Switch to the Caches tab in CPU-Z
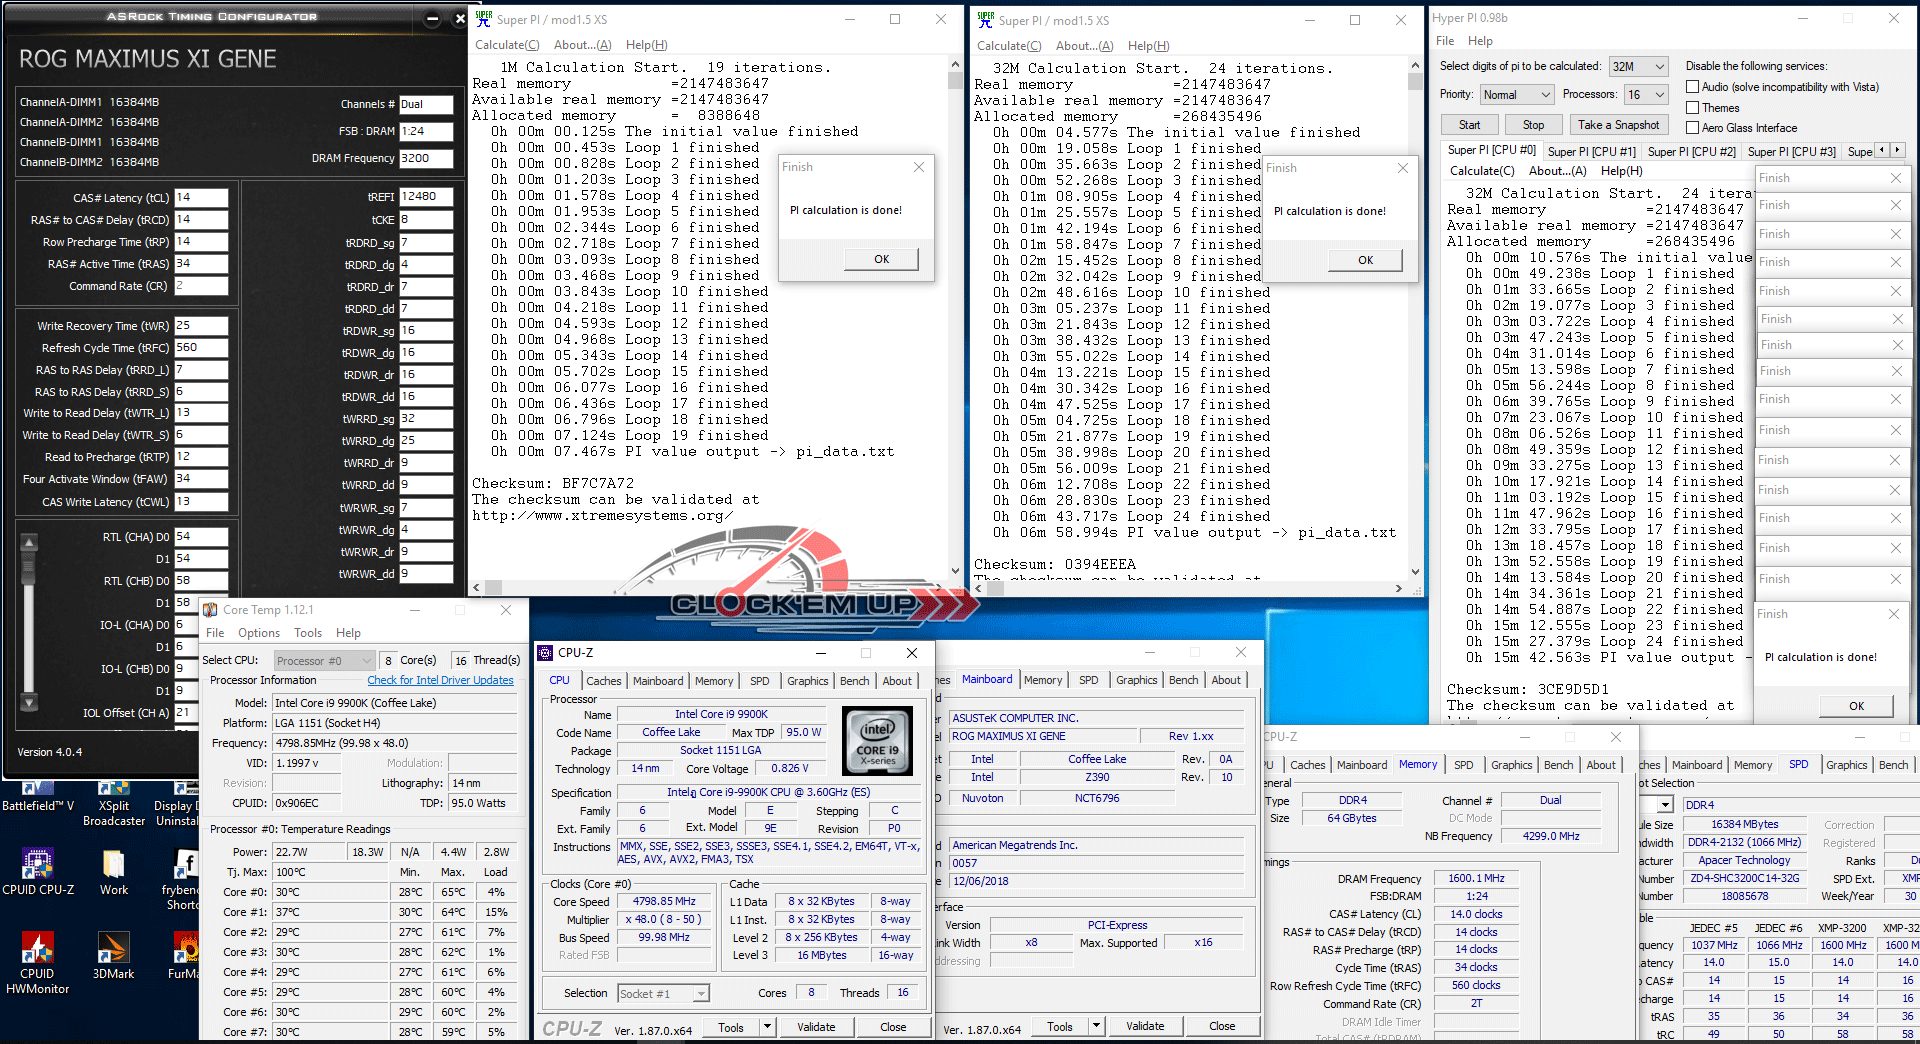This screenshot has width=1920, height=1044. [x=603, y=681]
